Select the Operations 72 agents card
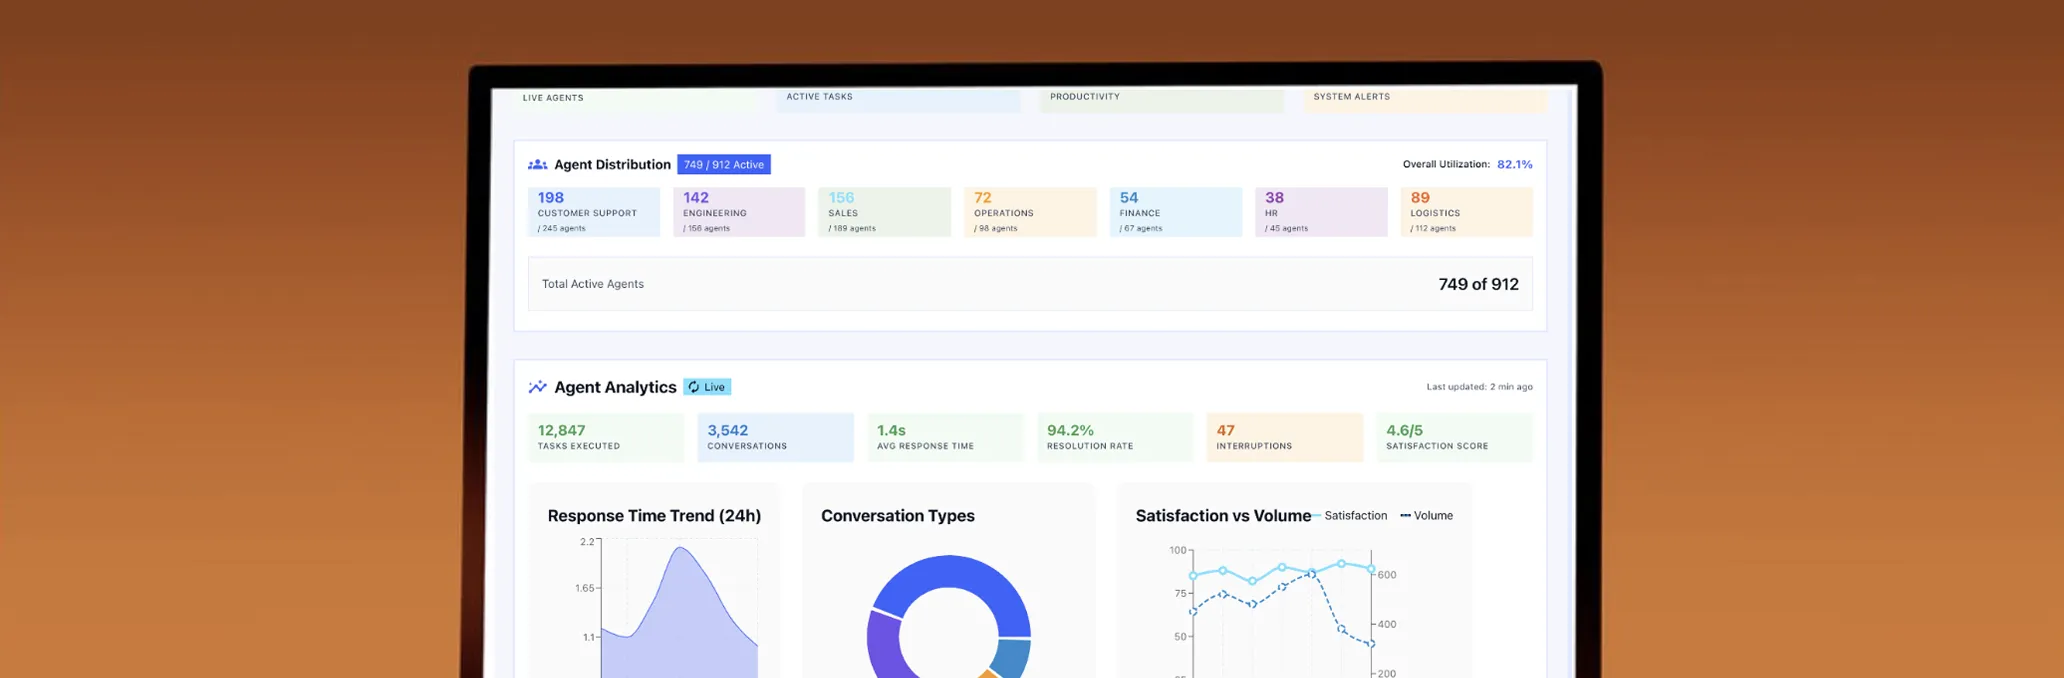Image resolution: width=2064 pixels, height=678 pixels. tap(1030, 212)
